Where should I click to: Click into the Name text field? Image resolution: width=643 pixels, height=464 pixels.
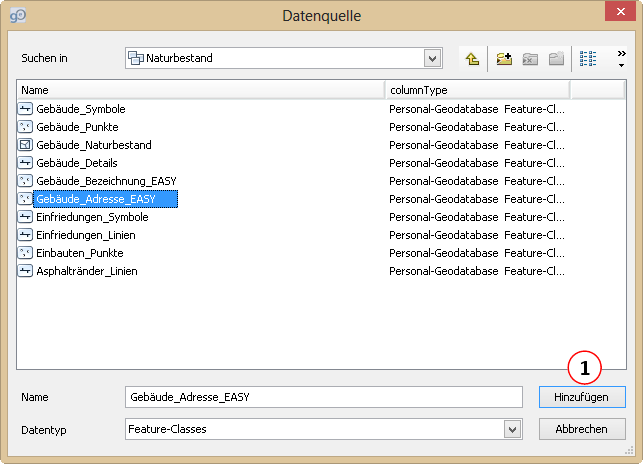pyautogui.click(x=323, y=397)
